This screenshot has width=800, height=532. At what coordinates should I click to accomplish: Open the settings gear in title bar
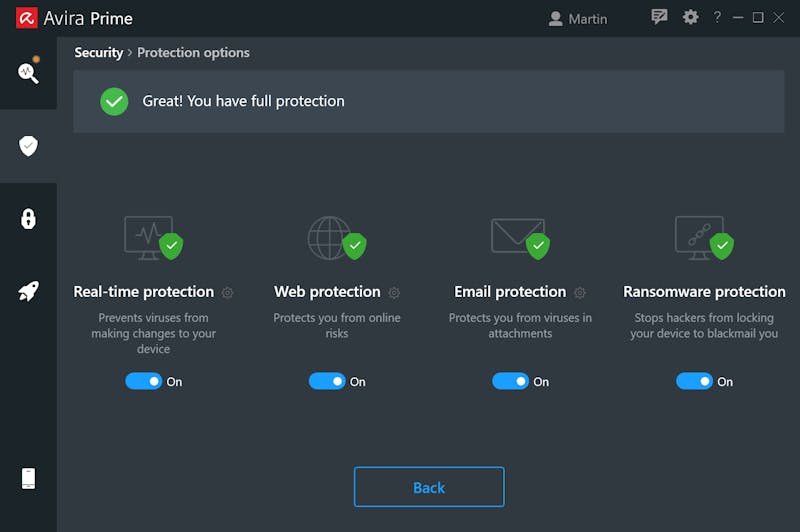(690, 17)
